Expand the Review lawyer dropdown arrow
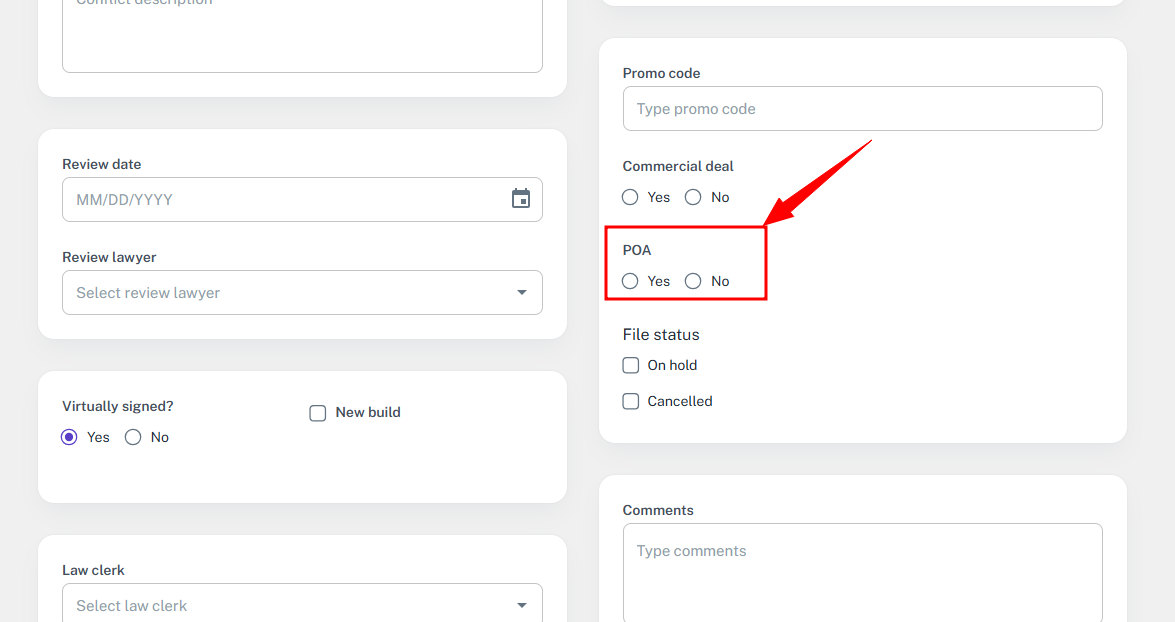Screen dimensions: 1175x622 pyautogui.click(x=522, y=292)
